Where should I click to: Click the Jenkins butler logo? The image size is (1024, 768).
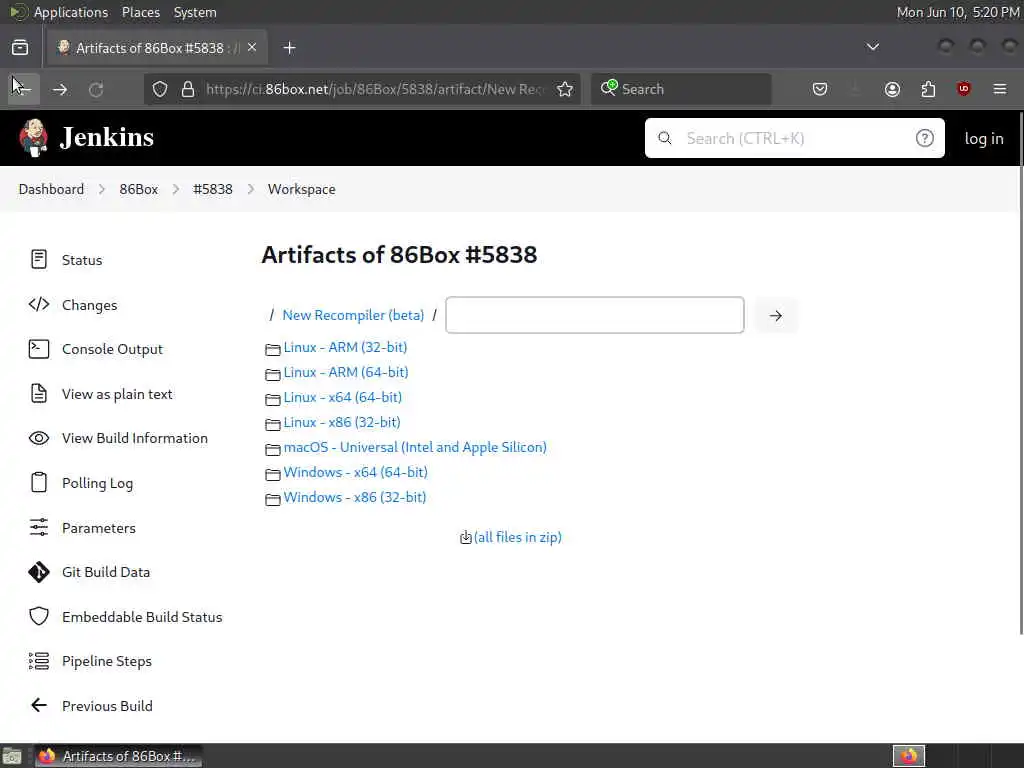[x=33, y=137]
